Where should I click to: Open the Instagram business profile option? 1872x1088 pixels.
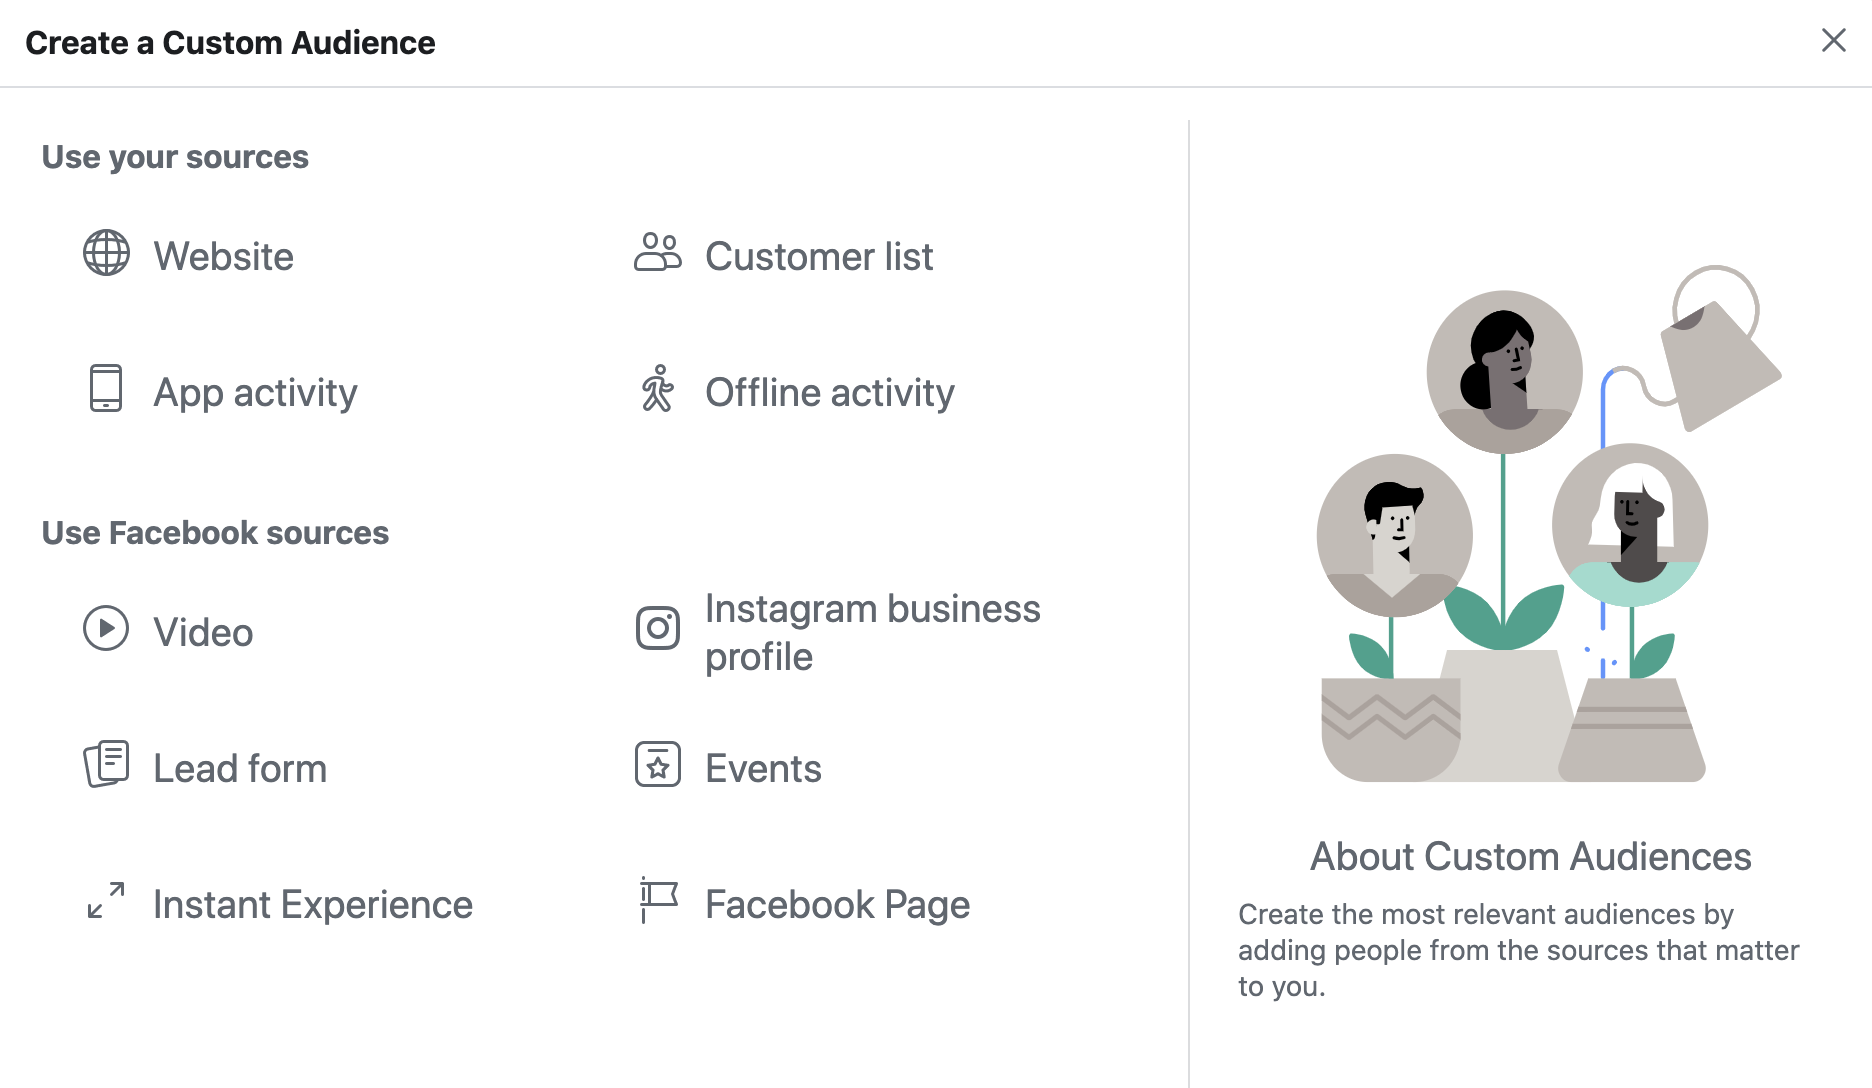[x=873, y=633]
